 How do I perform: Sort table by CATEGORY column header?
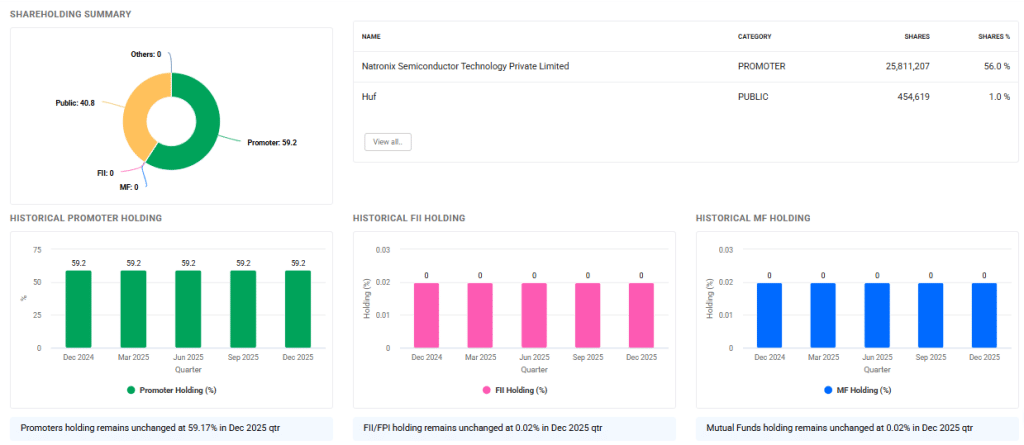754,37
